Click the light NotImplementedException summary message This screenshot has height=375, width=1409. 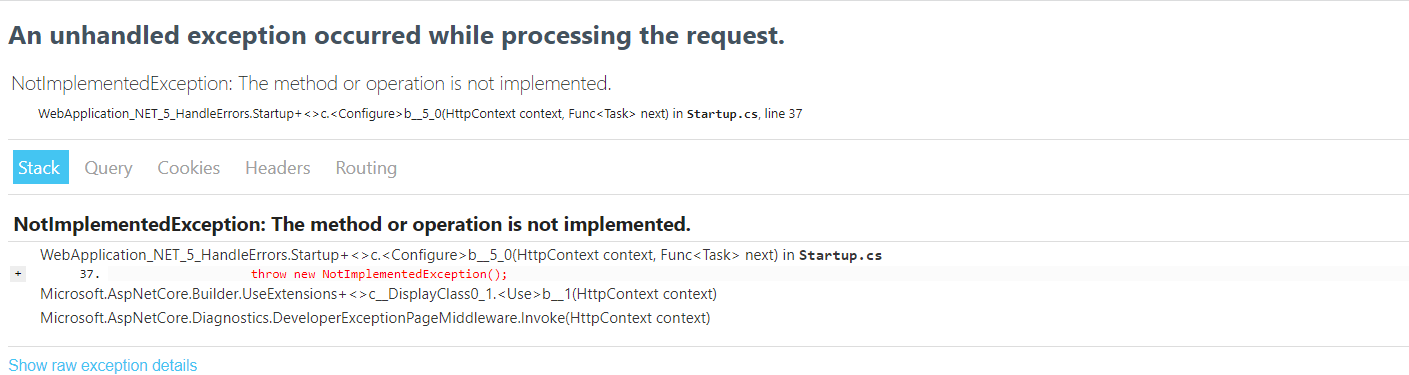[311, 83]
